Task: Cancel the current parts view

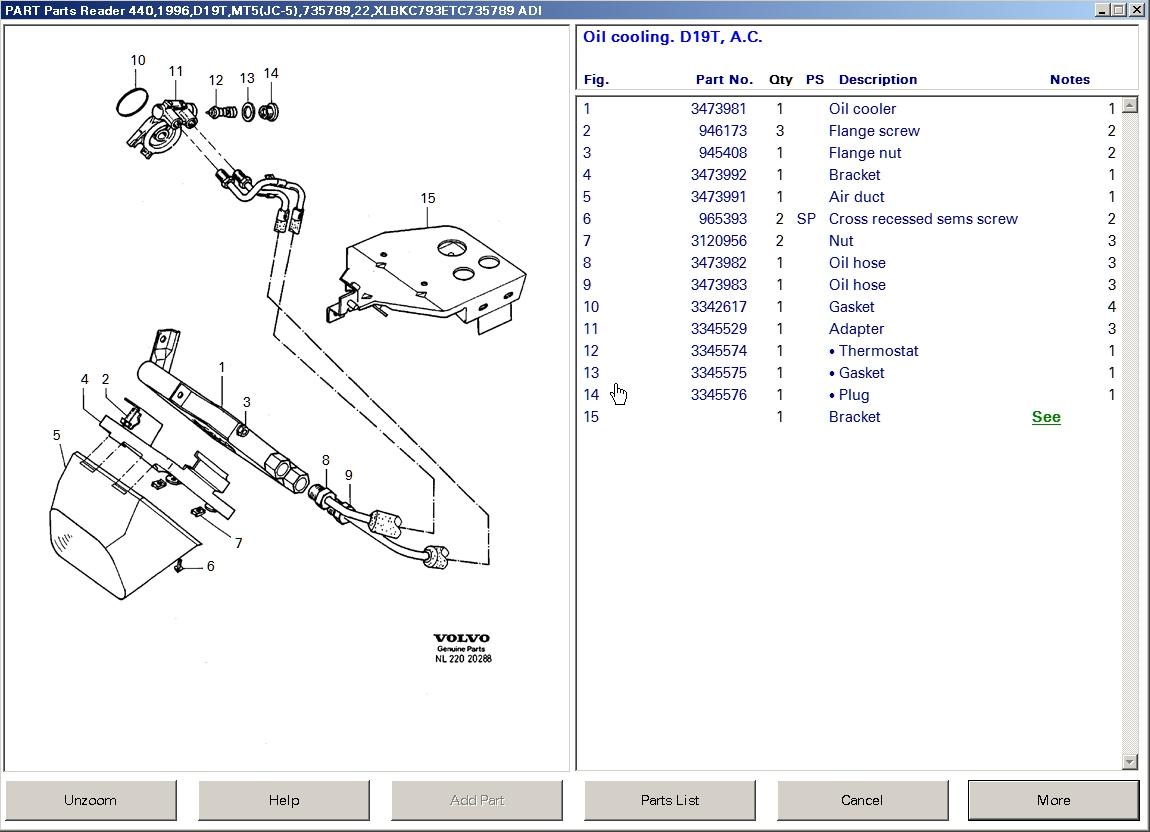Action: click(x=862, y=800)
